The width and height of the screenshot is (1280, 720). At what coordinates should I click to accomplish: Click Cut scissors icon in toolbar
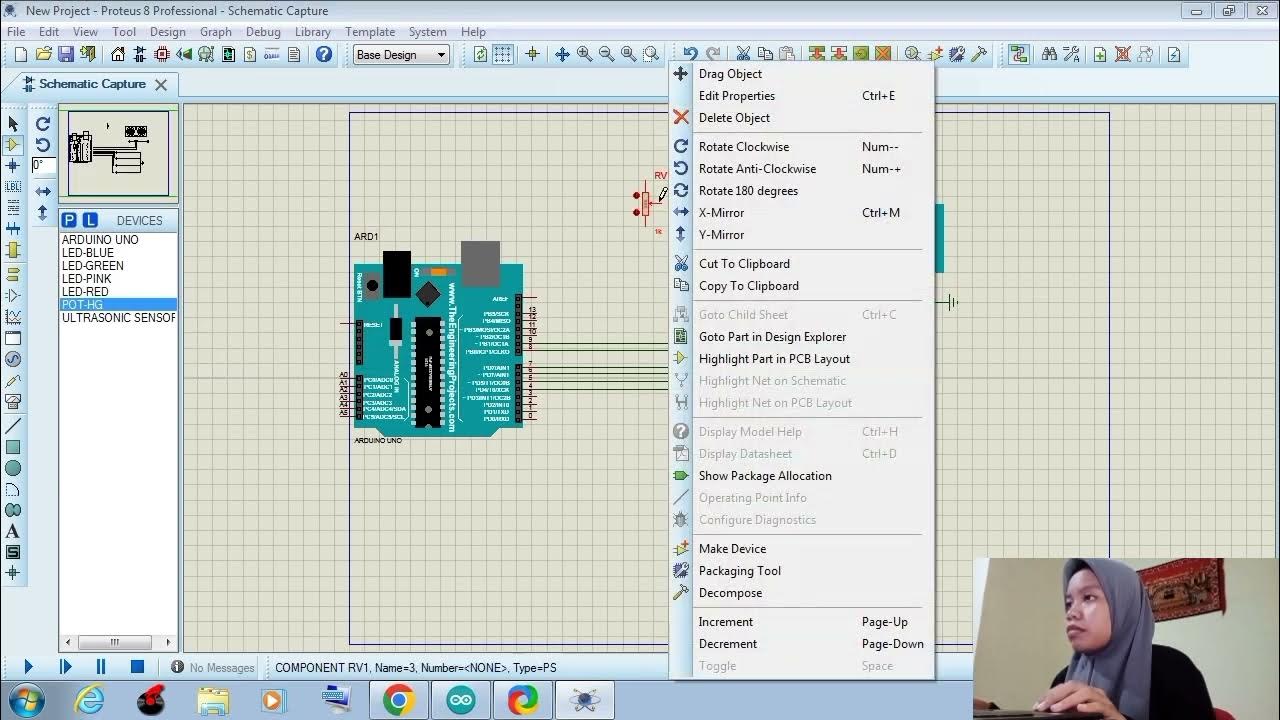point(743,54)
